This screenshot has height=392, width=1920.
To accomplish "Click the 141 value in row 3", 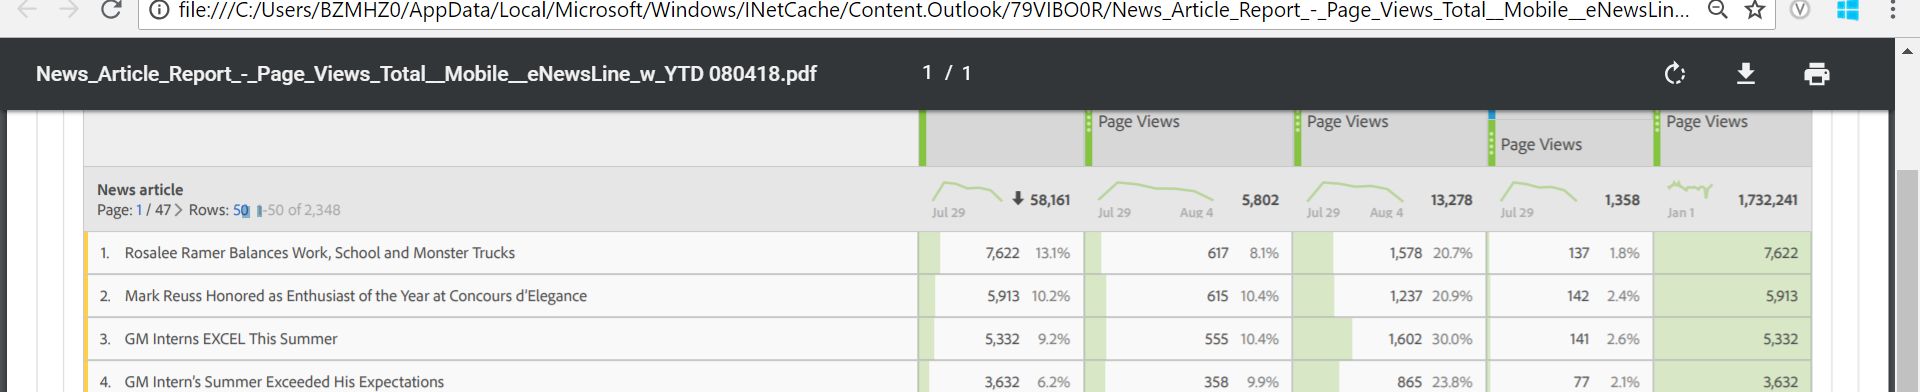I will pyautogui.click(x=1579, y=339).
